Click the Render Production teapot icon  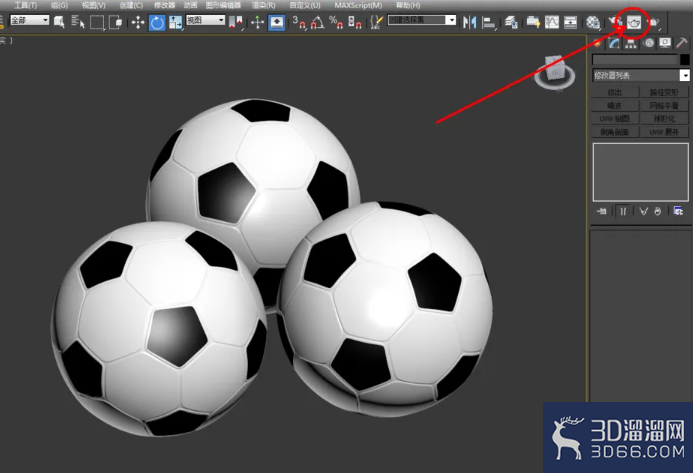point(654,22)
